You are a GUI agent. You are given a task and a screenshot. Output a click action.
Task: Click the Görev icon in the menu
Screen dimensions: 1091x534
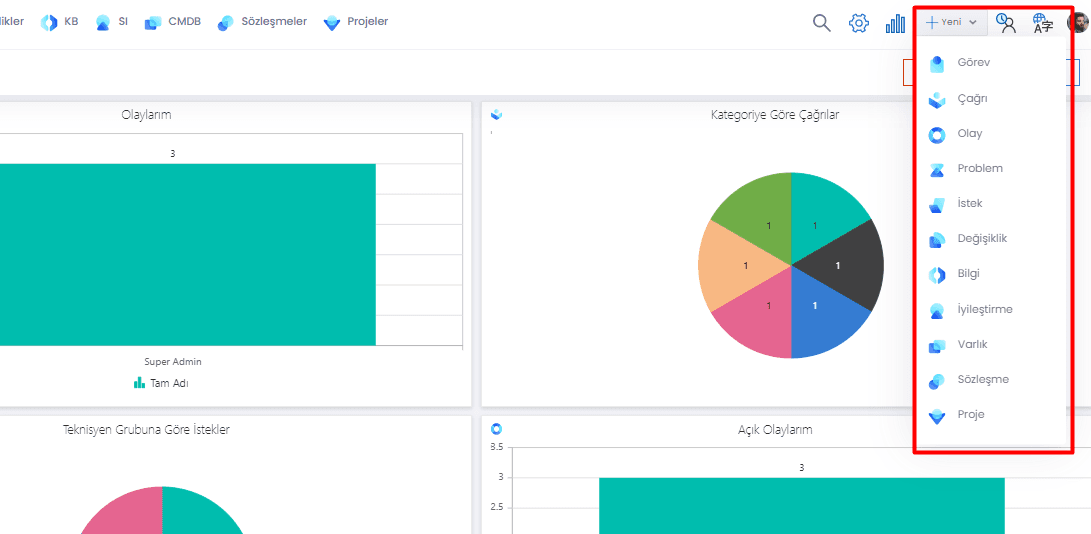click(x=937, y=64)
